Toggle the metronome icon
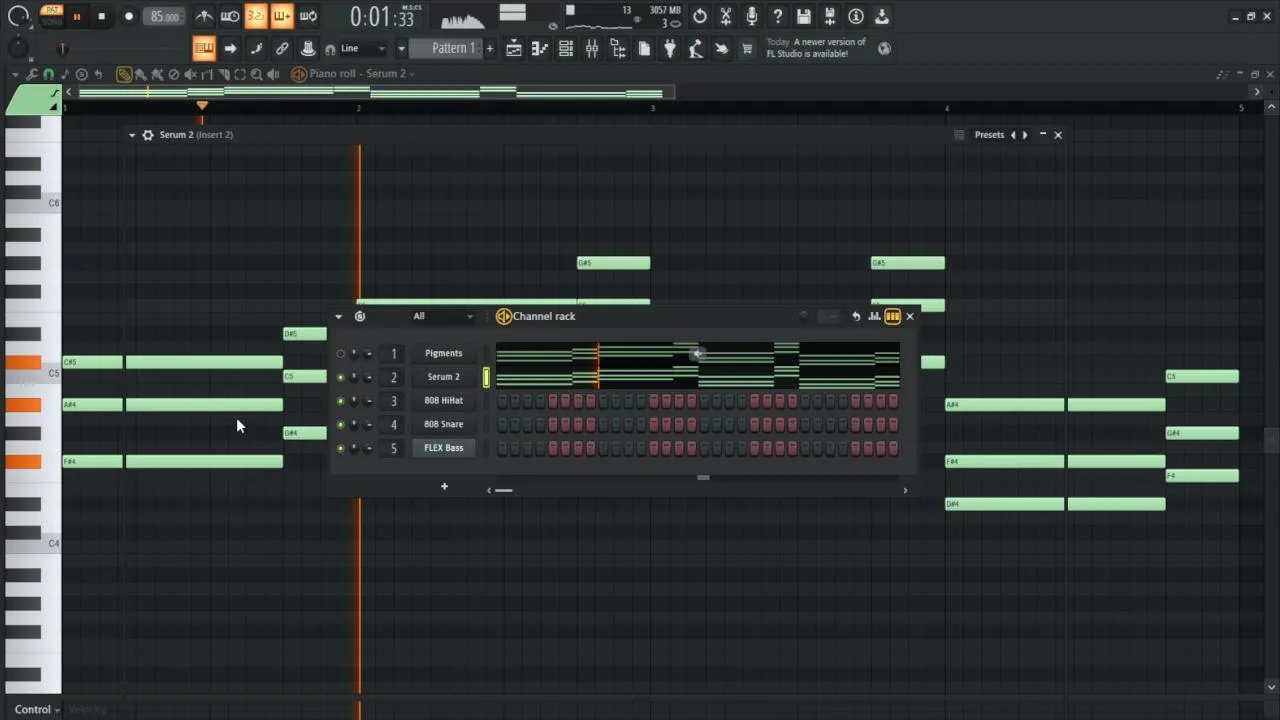1280x720 pixels. point(204,16)
